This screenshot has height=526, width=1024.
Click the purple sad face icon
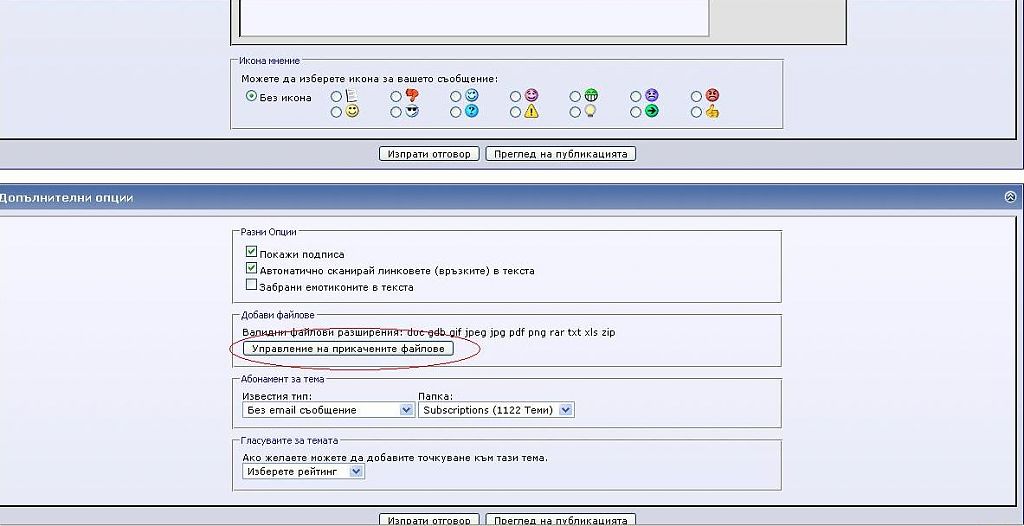(x=652, y=95)
